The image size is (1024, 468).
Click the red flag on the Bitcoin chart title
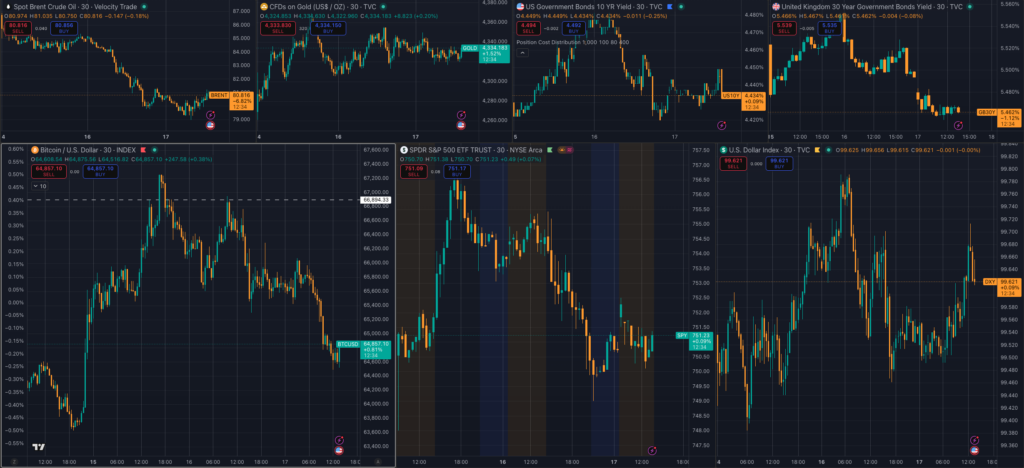[143, 150]
